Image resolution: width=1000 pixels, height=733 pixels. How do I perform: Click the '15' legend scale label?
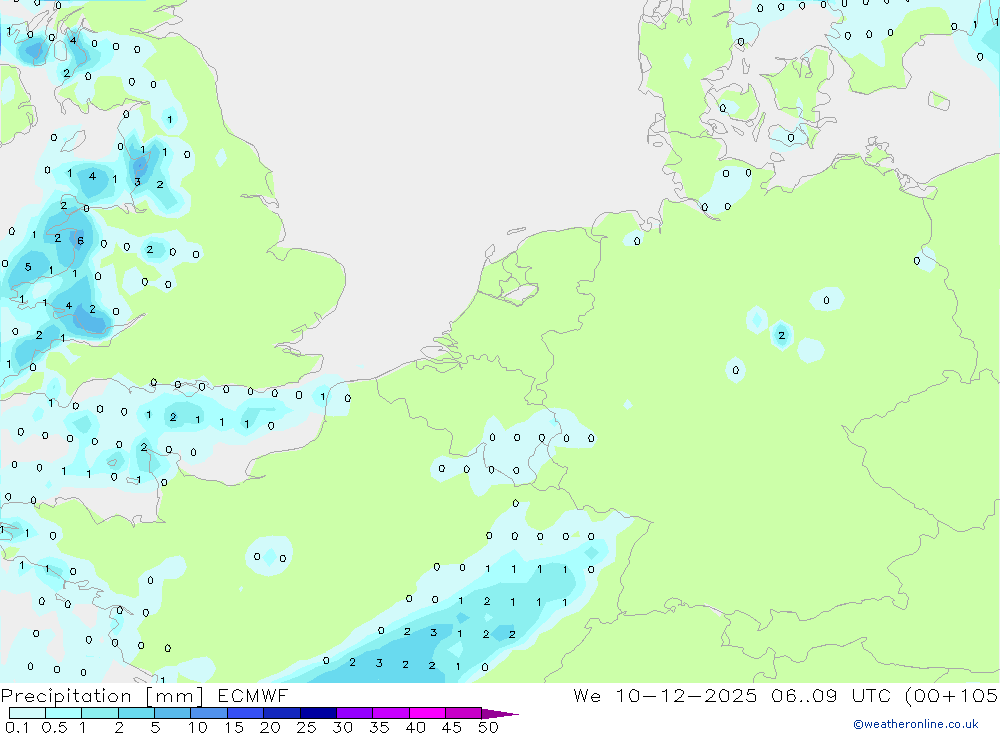(234, 727)
